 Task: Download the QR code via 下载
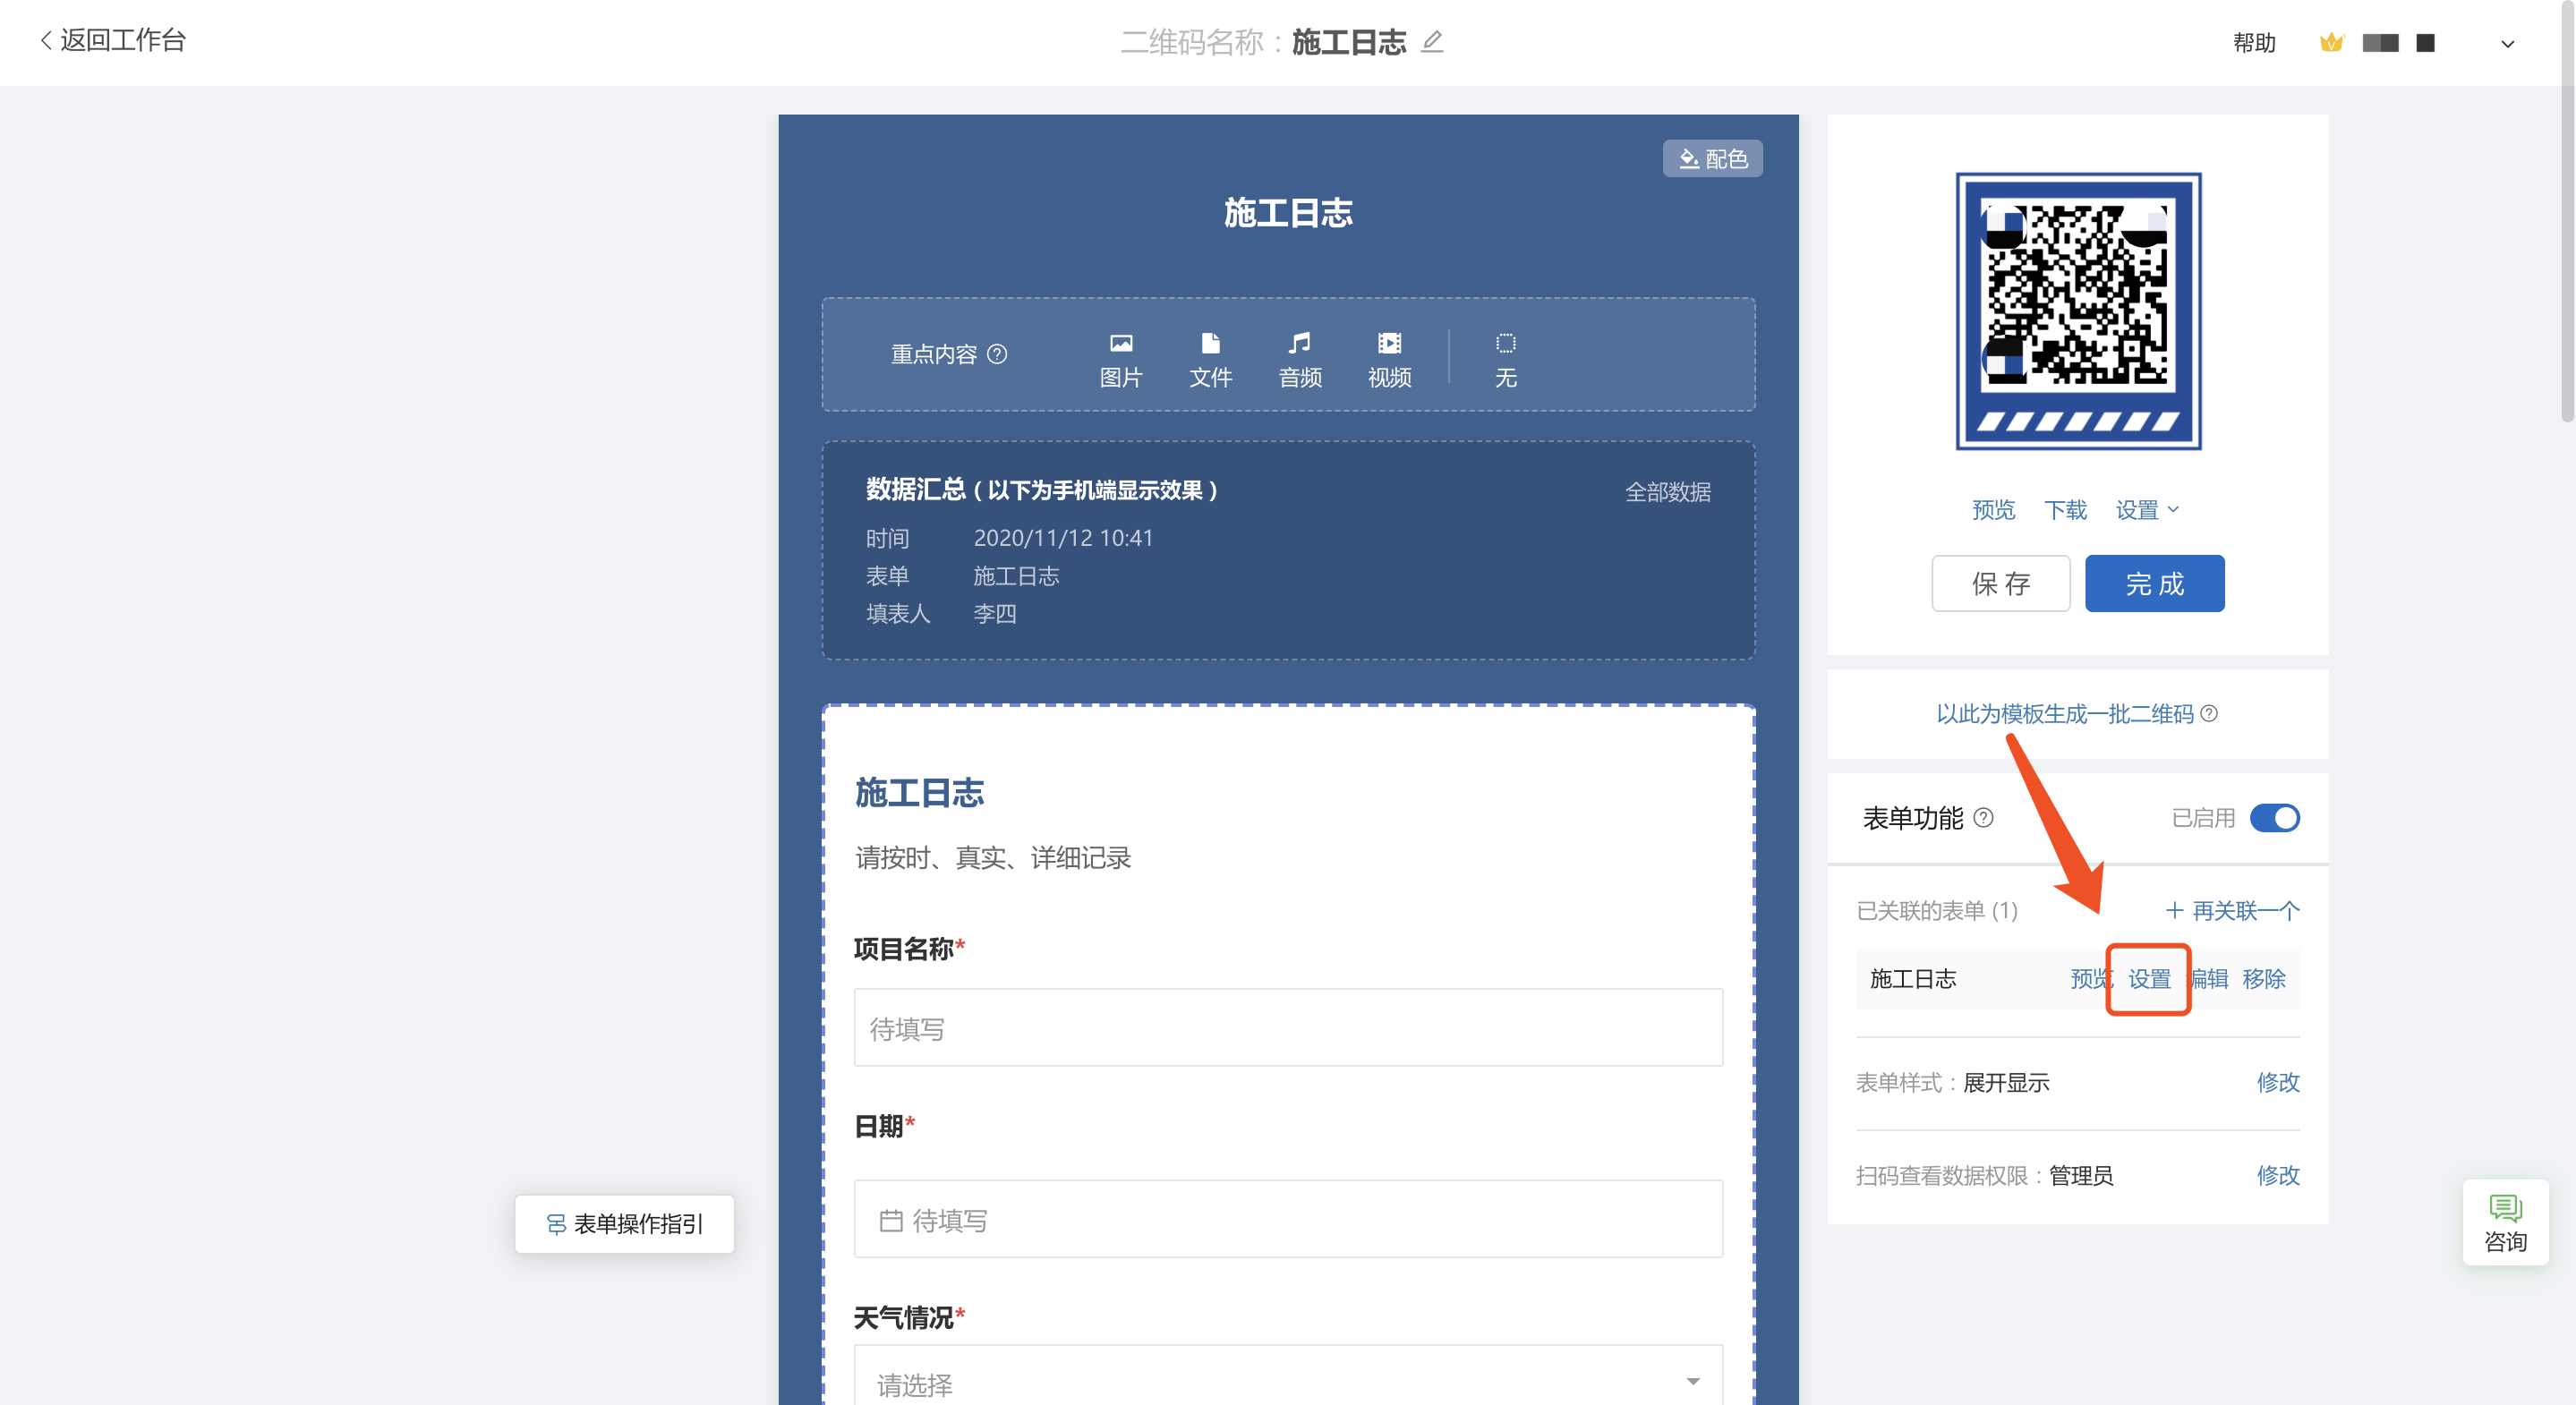pyautogui.click(x=2065, y=510)
